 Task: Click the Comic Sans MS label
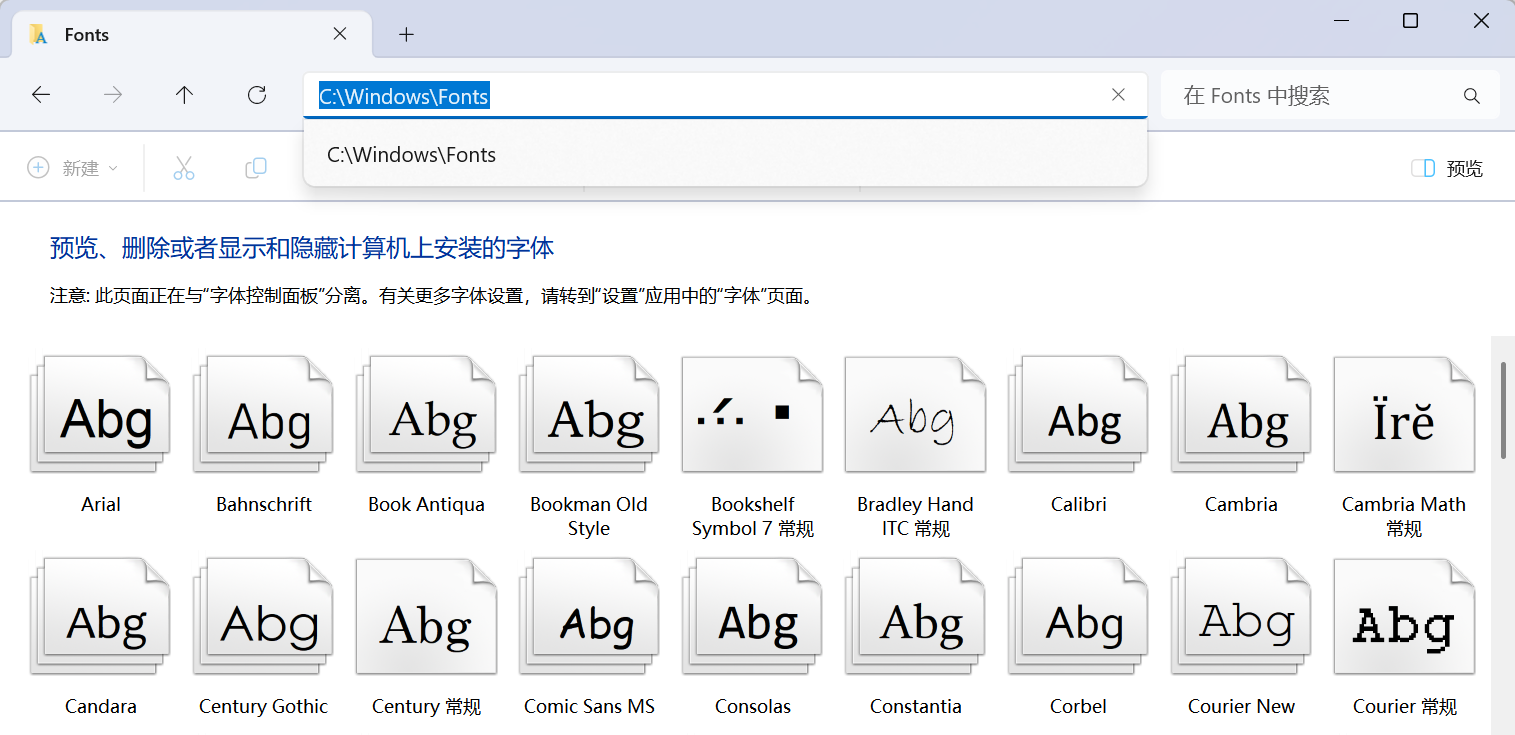pos(589,706)
